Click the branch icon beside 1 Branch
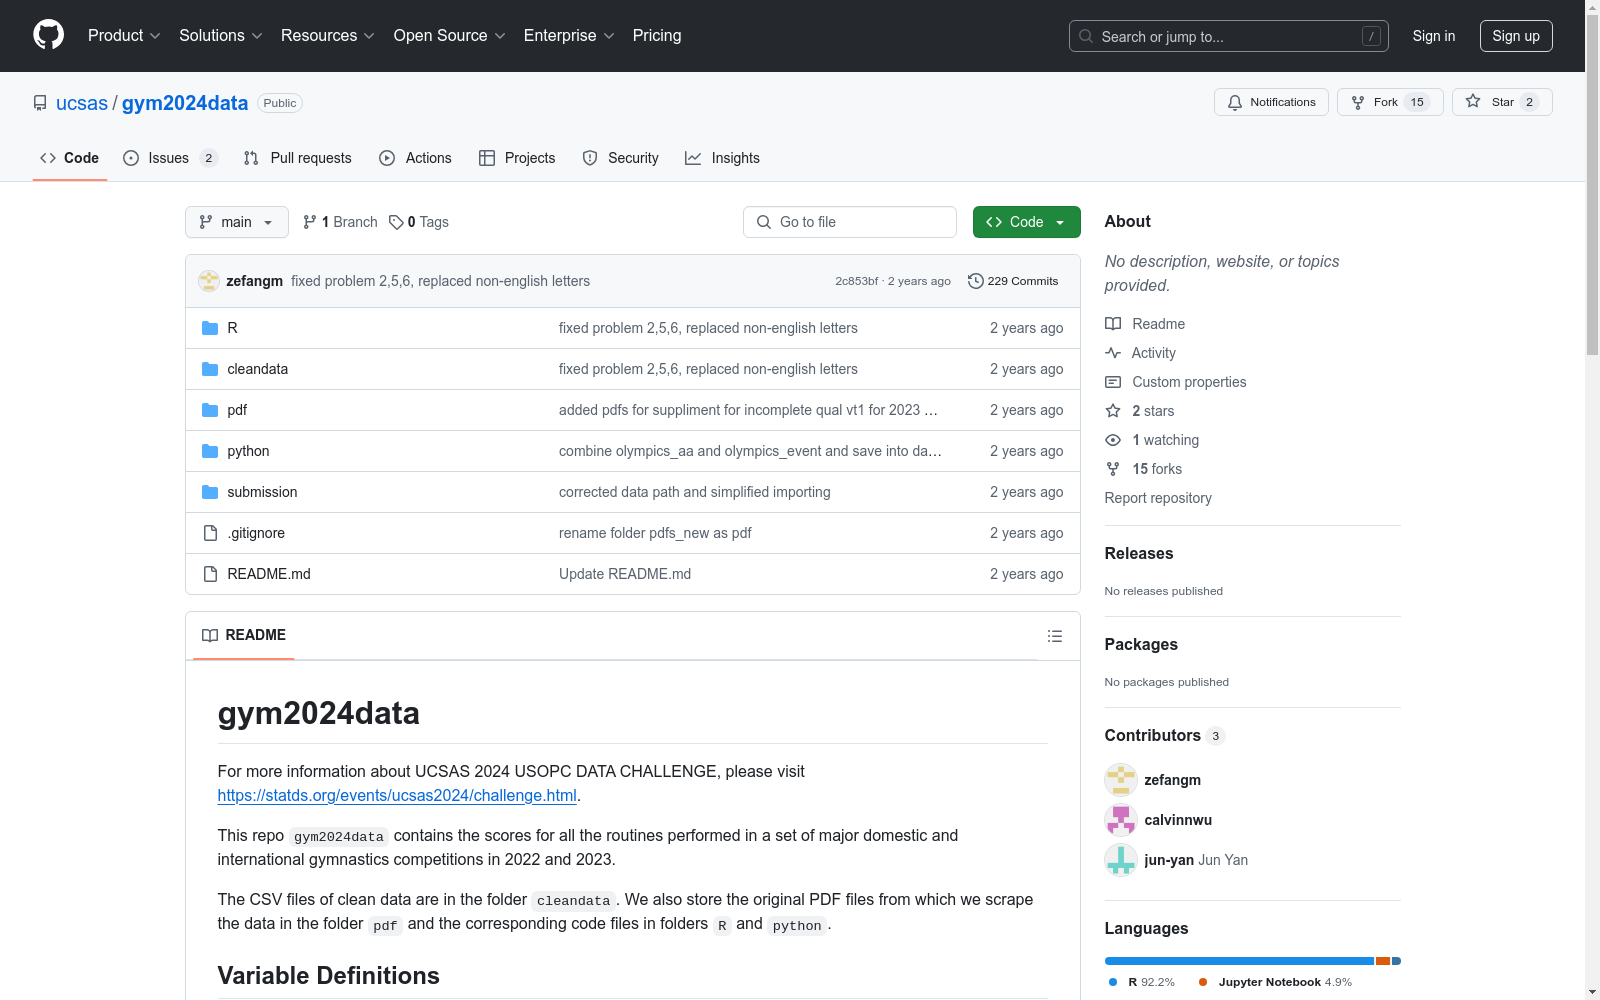Screen dimensions: 1600x1000 pos(310,222)
